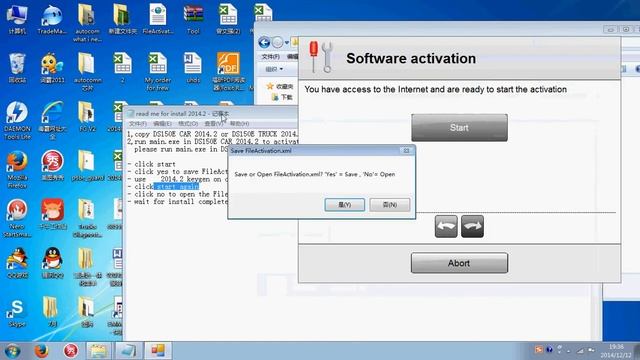Click Explorer window back navigation arrow

tap(264, 42)
